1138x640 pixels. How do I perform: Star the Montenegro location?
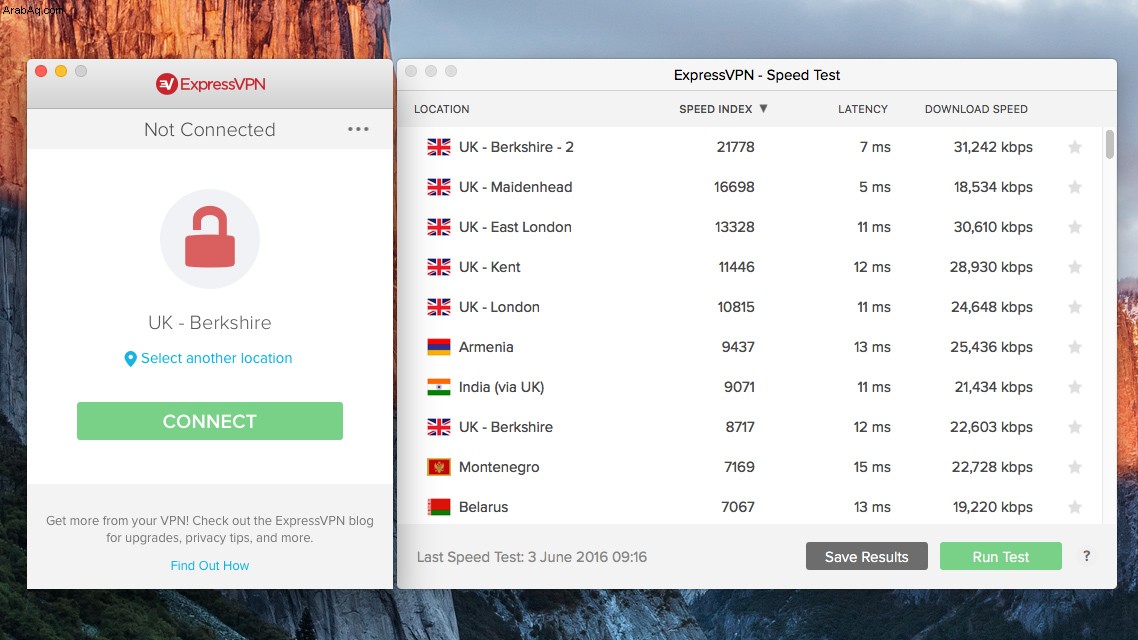(1075, 467)
